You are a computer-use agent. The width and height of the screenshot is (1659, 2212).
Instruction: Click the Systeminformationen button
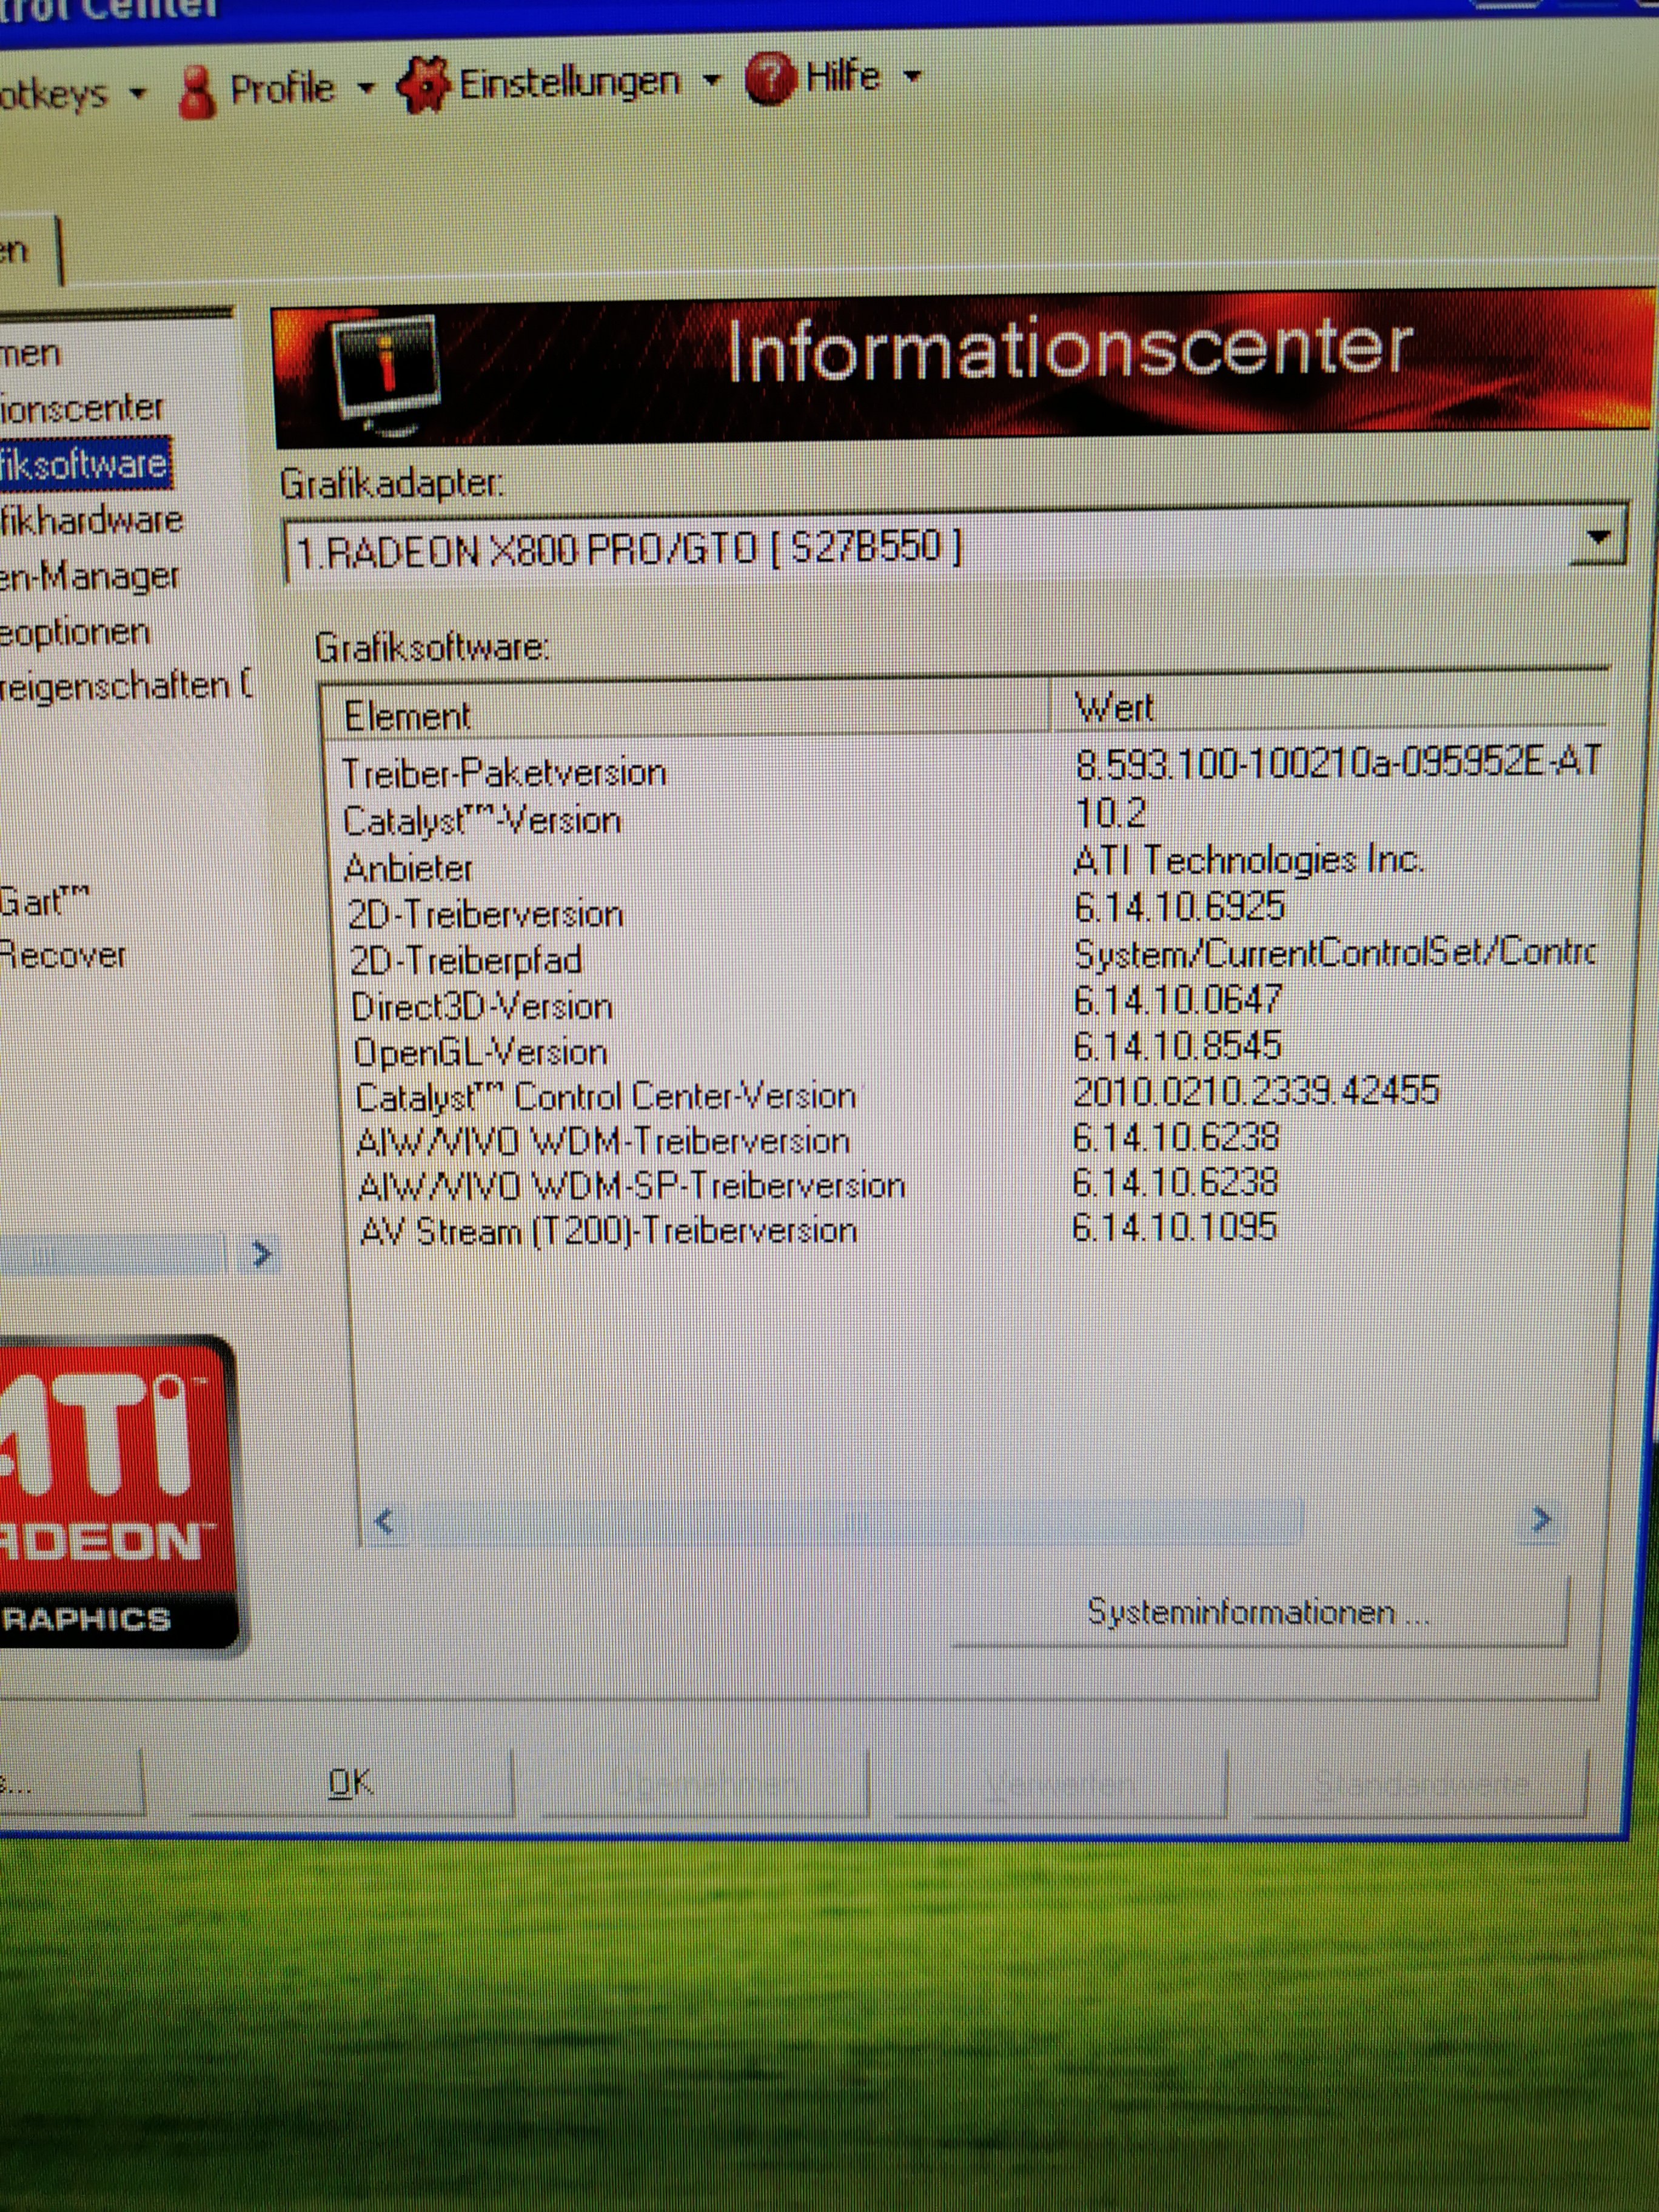[x=1258, y=1613]
